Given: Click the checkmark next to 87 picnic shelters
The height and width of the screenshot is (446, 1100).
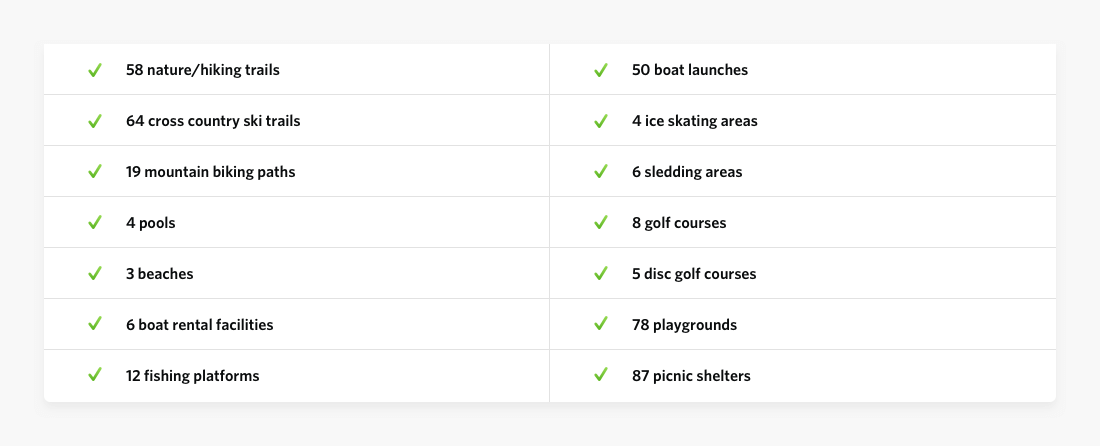Looking at the screenshot, I should pos(601,375).
